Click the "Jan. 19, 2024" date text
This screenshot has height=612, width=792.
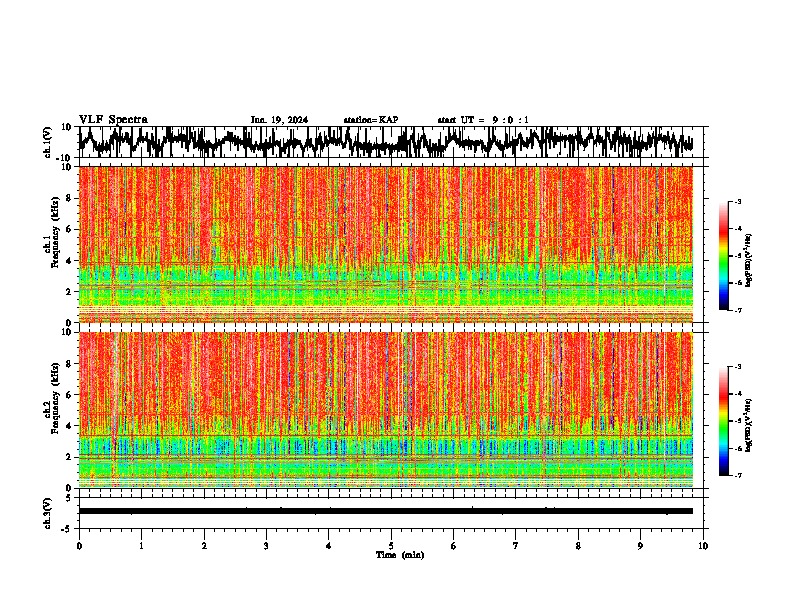(x=279, y=120)
